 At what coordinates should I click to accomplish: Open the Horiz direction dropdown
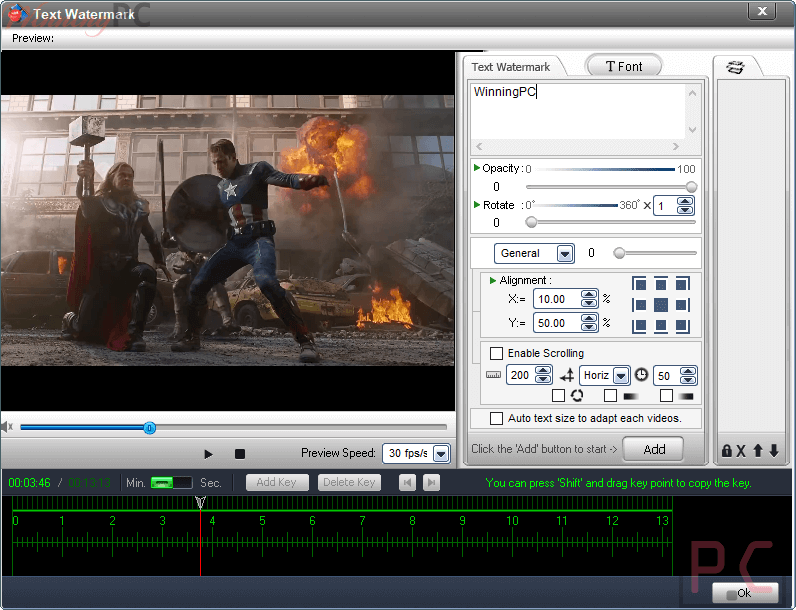point(621,376)
